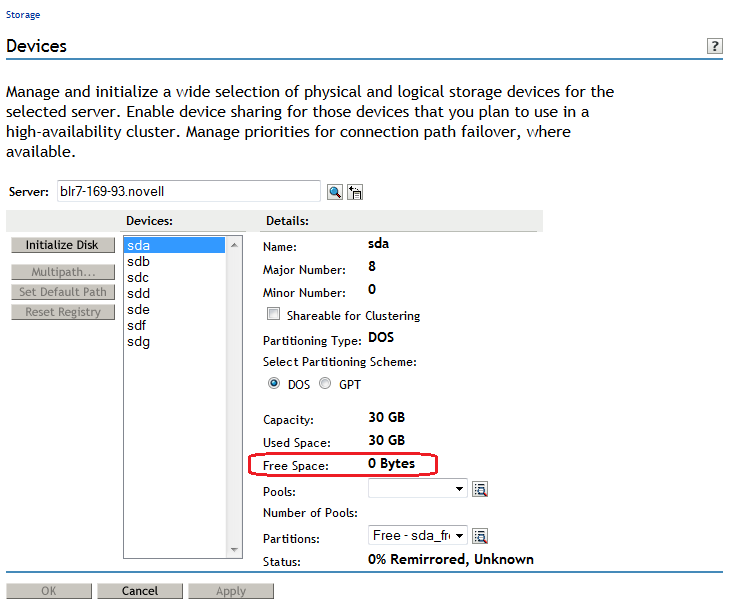Click the Pools details icon
730x603 pixels.
(479, 490)
